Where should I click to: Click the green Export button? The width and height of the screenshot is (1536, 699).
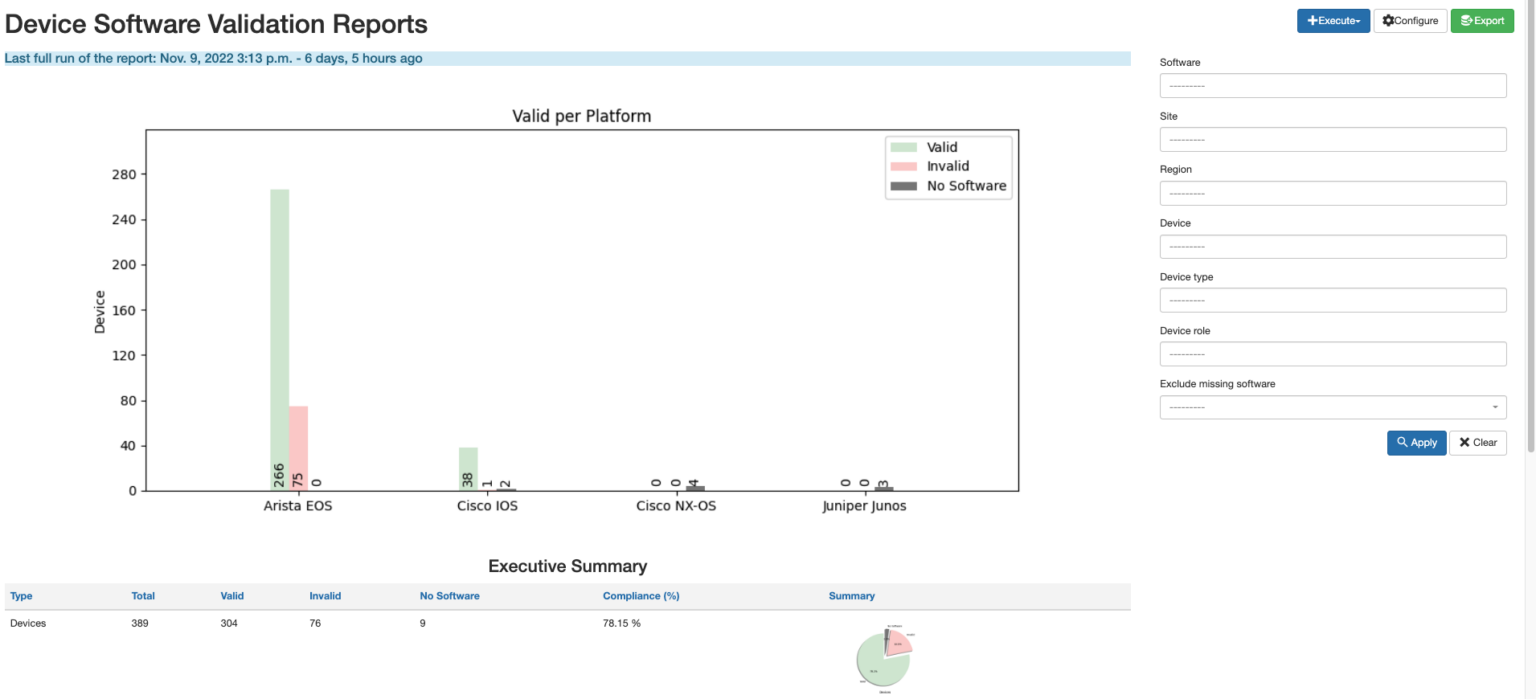[x=1482, y=20]
